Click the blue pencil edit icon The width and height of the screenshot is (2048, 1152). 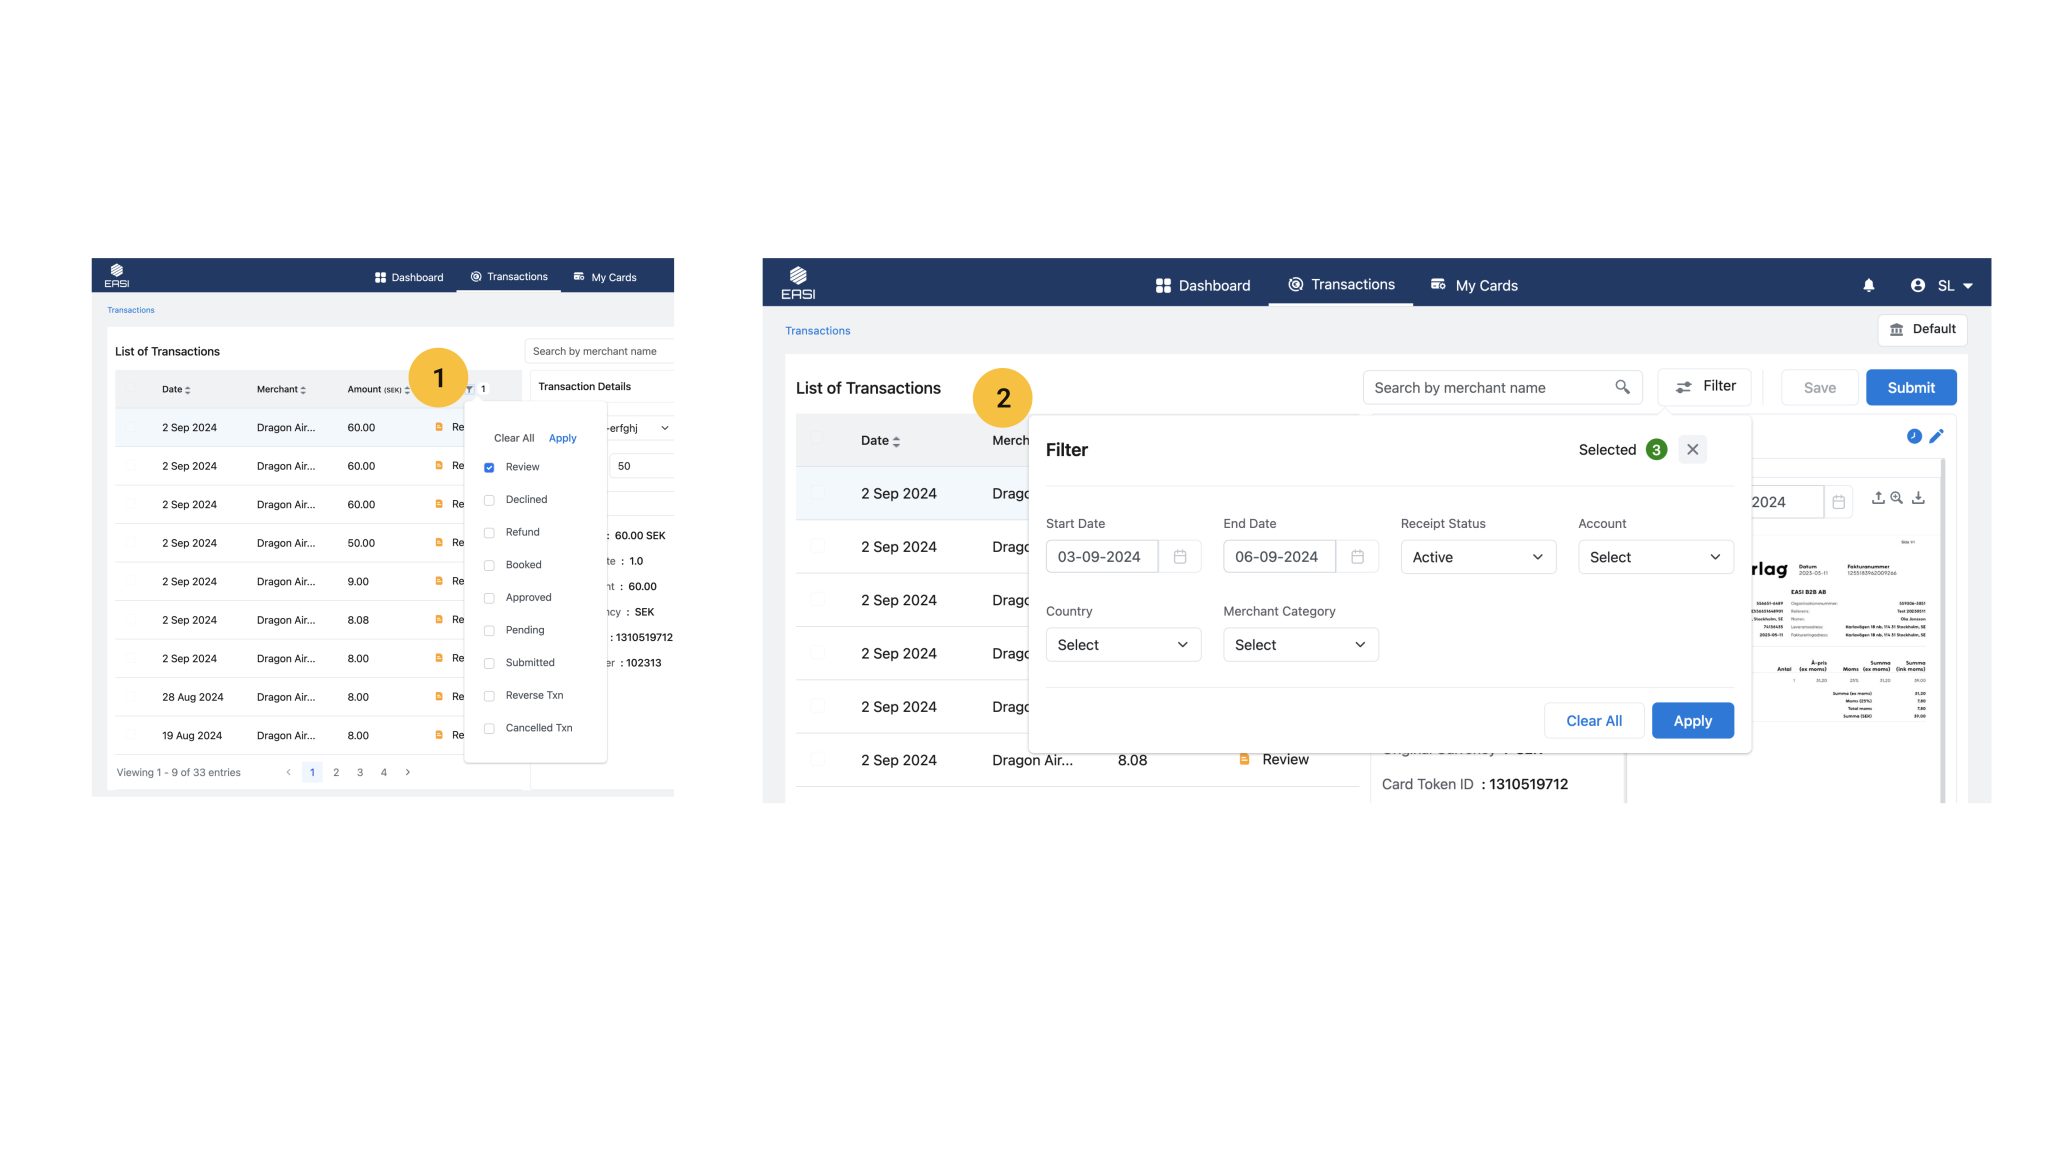(1936, 436)
